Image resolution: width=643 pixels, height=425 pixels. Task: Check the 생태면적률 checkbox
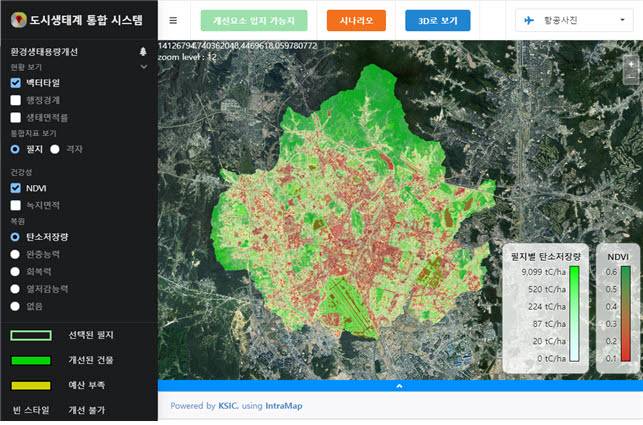pos(16,117)
